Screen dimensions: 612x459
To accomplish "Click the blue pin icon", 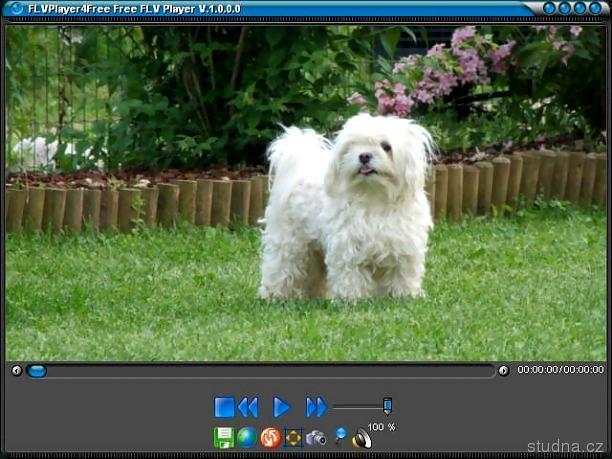I will pyautogui.click(x=340, y=436).
